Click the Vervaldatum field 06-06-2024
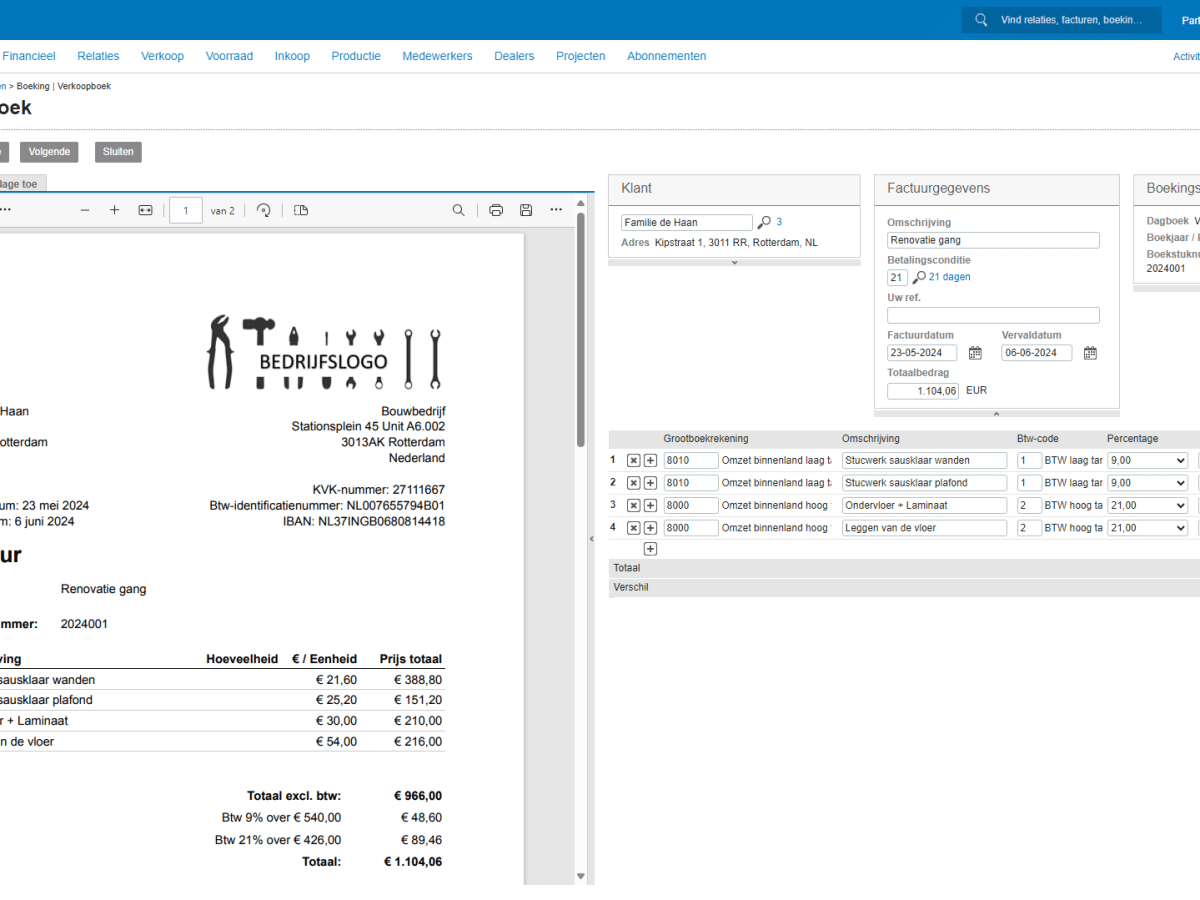Viewport: 1200px width, 900px height. point(1037,353)
